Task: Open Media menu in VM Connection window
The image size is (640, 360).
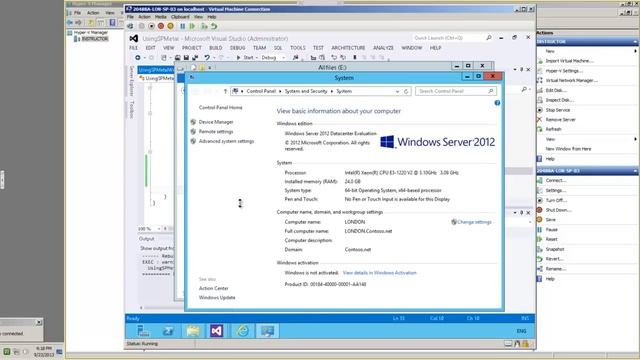Action: pyautogui.click(x=160, y=17)
